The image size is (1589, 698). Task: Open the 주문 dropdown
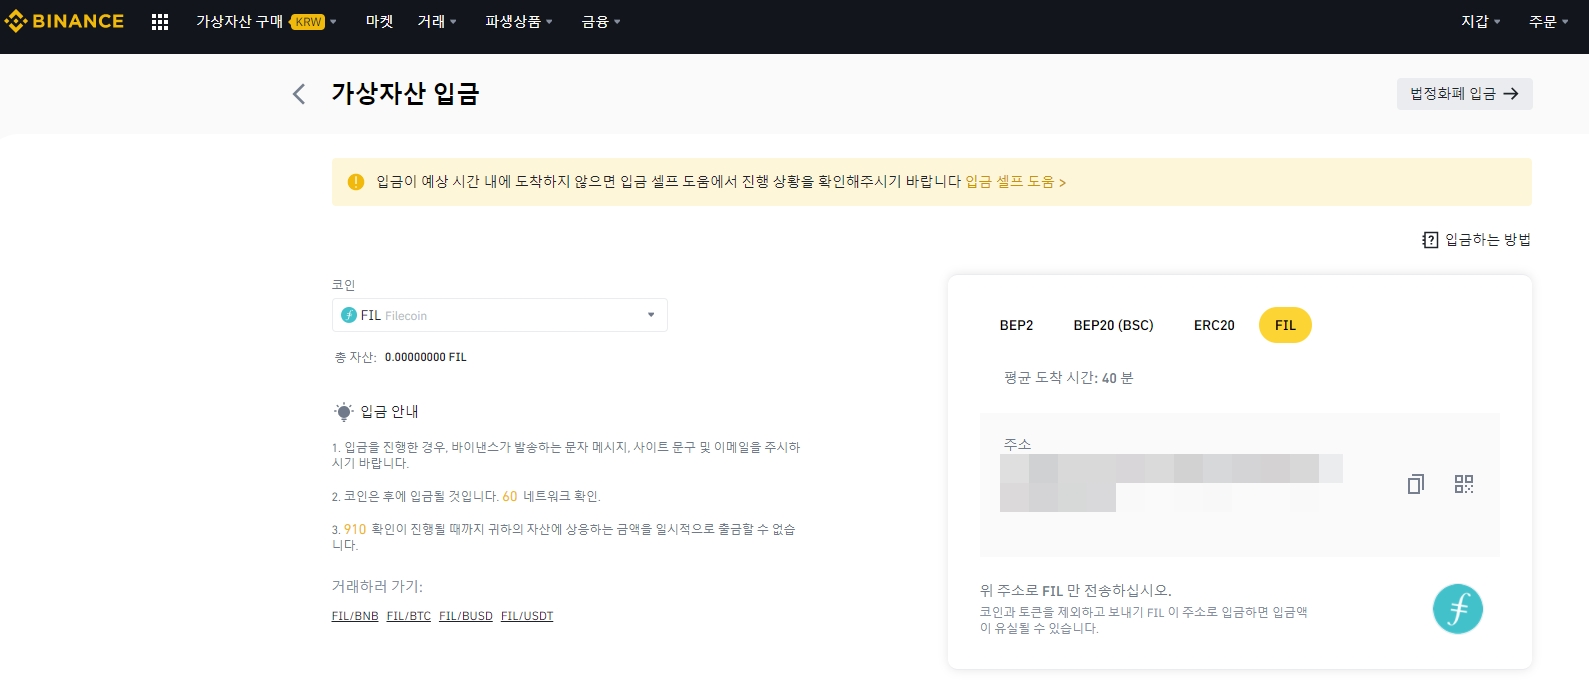point(1549,22)
